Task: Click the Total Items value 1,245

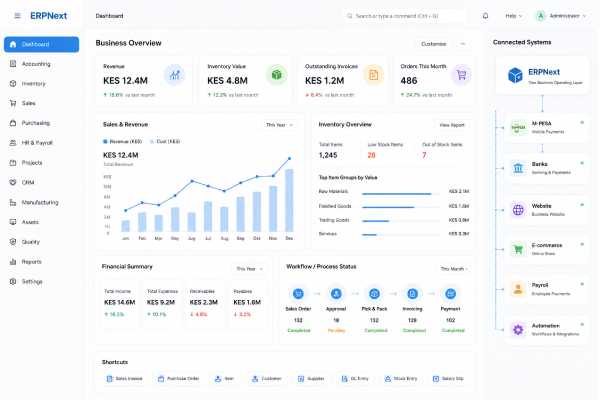Action: [328, 155]
